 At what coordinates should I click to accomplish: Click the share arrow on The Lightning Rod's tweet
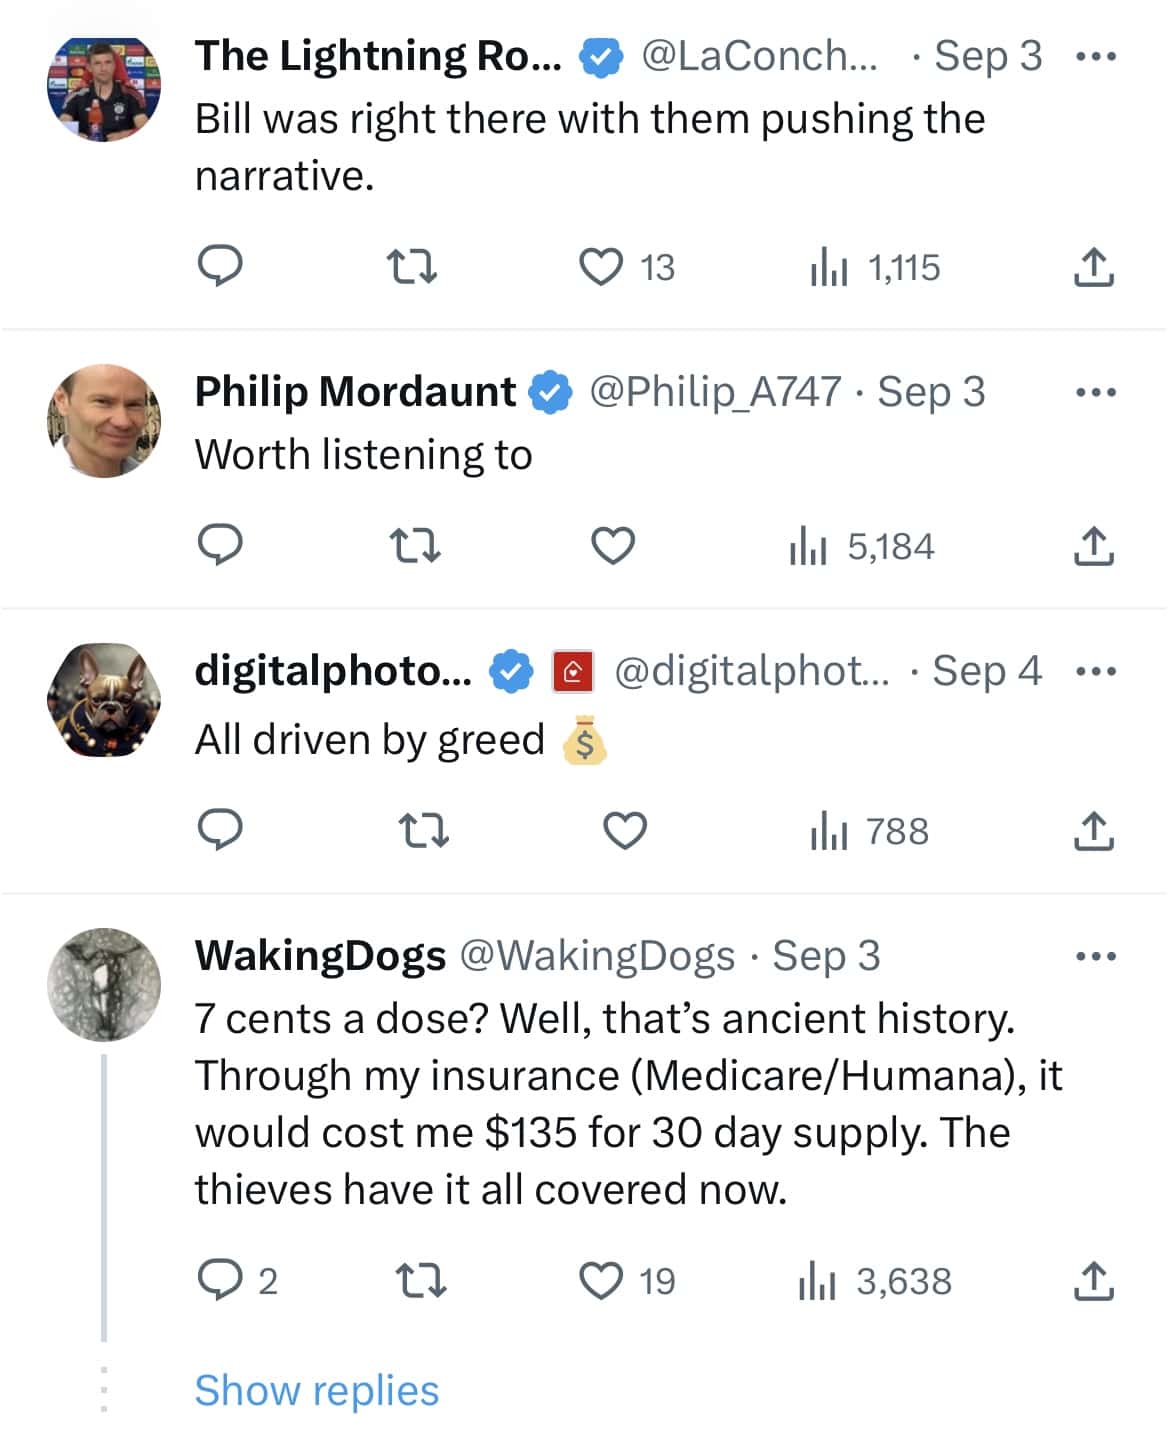[1096, 265]
